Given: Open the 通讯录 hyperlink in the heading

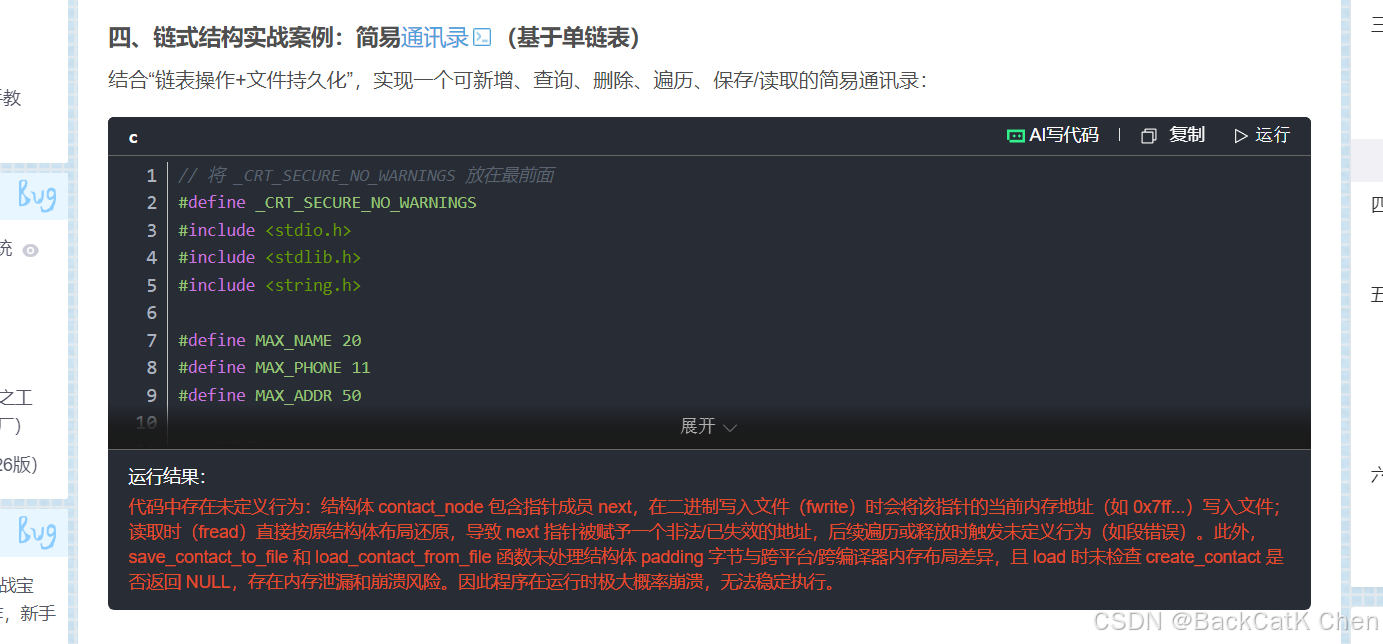Looking at the screenshot, I should click(436, 37).
